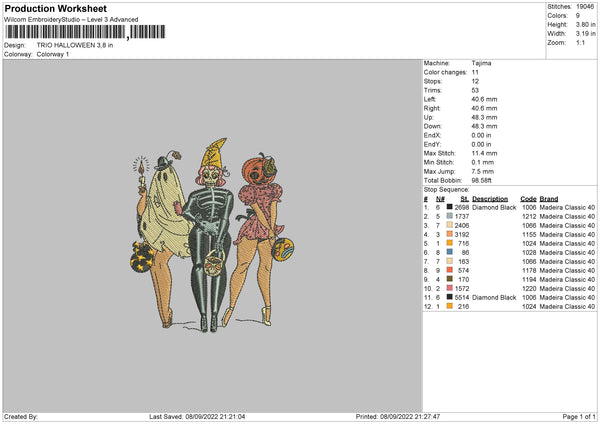The height and width of the screenshot is (424, 600).
Task: Select the pink swatch beside stitch count 1572
Action: [450, 288]
